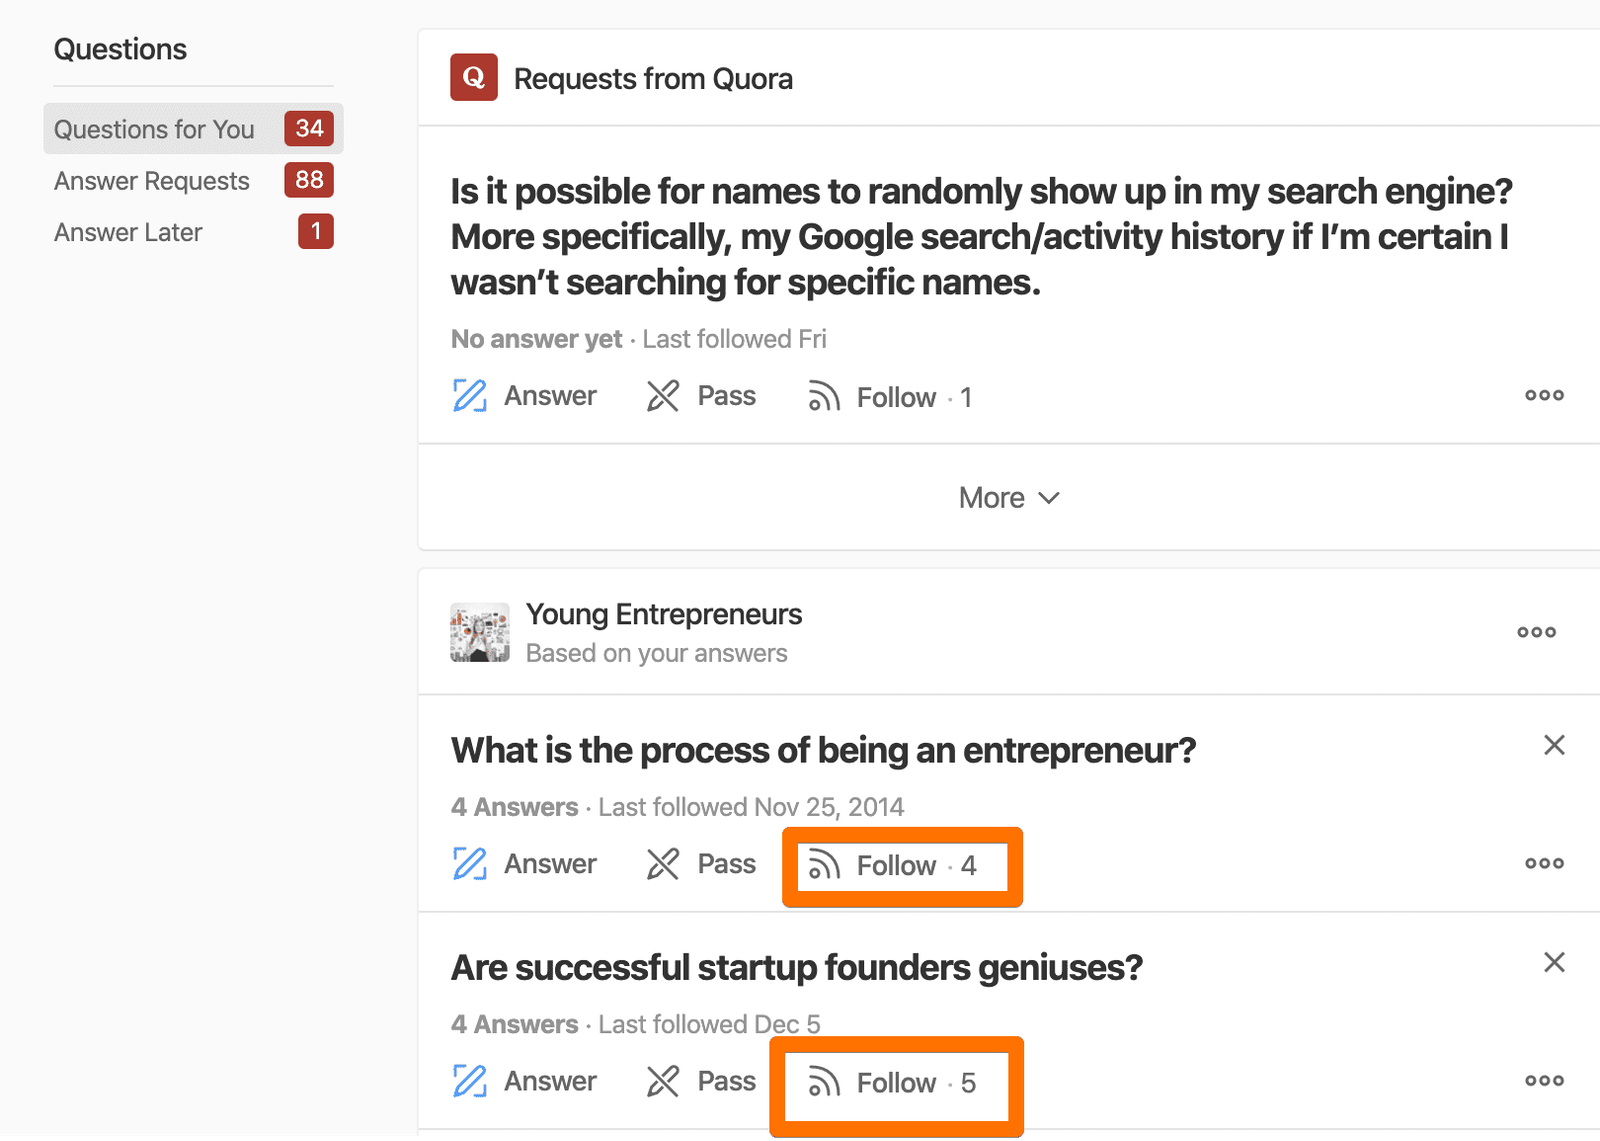Click Answer label for entrepreneur process question
This screenshot has width=1600, height=1141.
[x=550, y=864]
